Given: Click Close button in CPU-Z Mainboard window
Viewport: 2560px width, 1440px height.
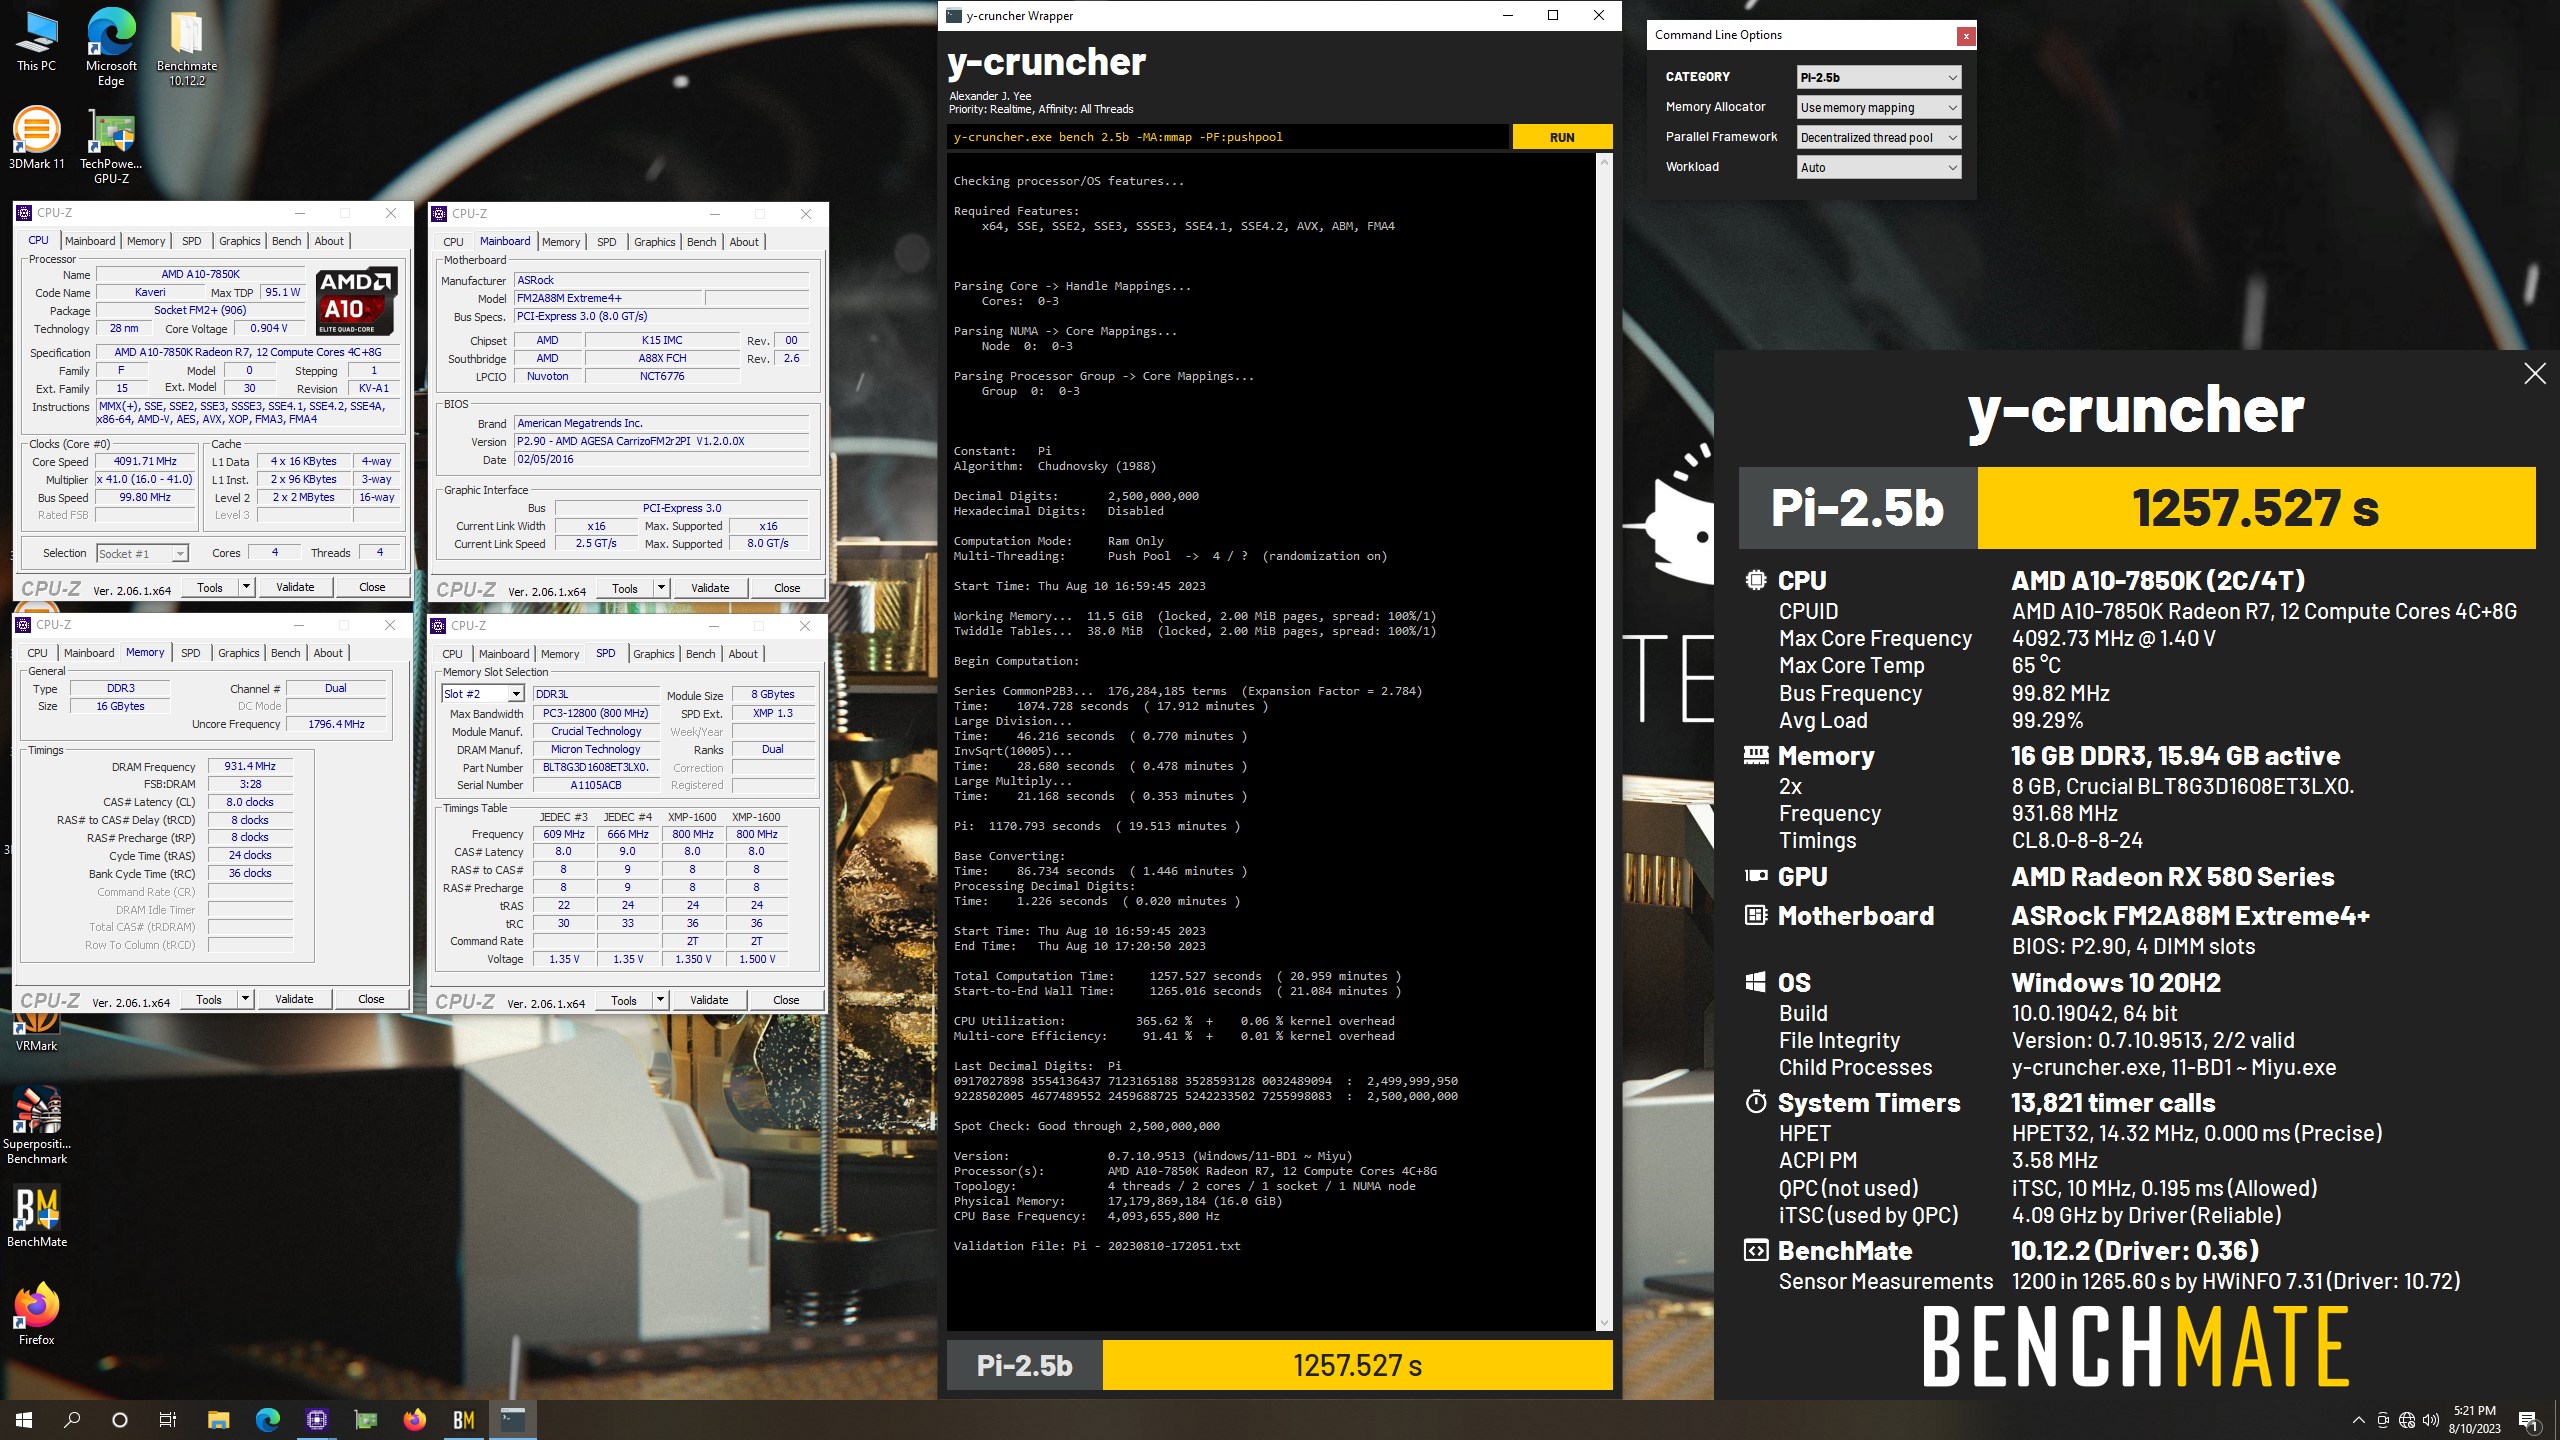Looking at the screenshot, I should click(787, 588).
